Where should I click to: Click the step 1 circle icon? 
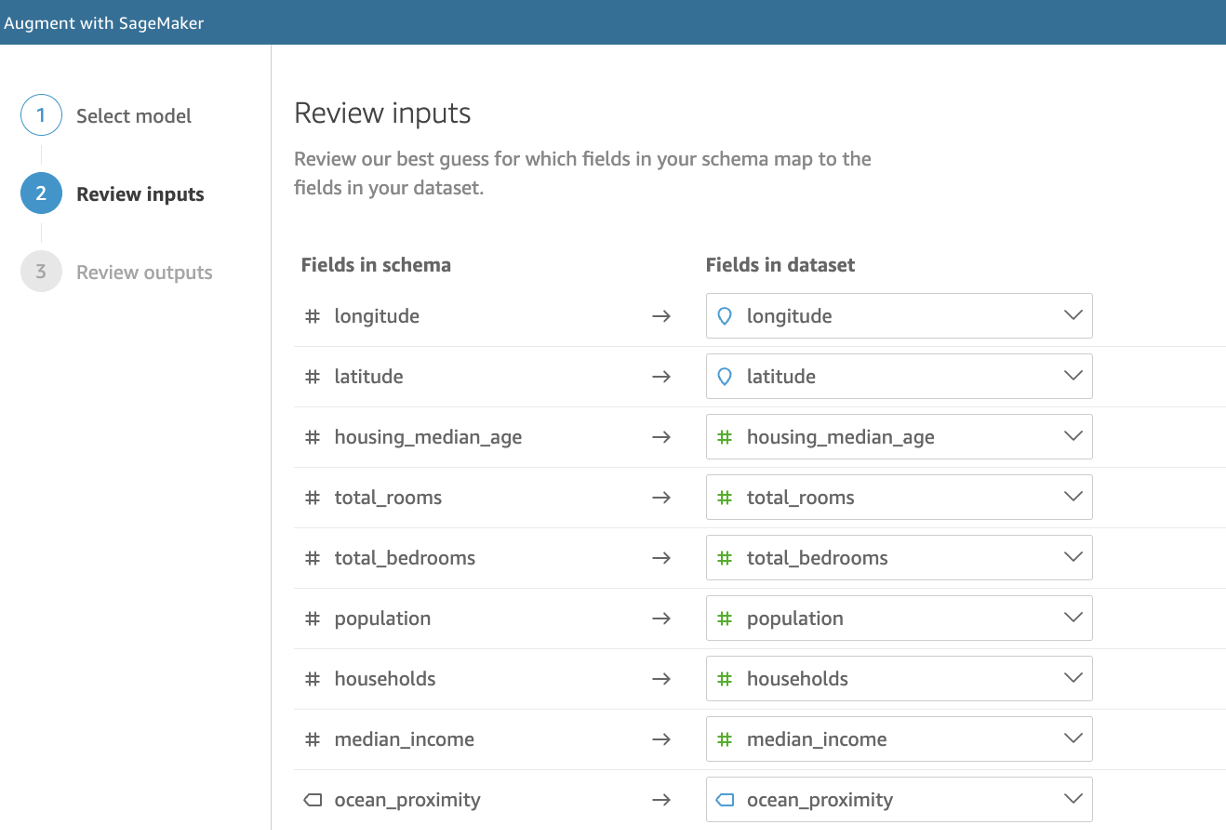coord(41,116)
